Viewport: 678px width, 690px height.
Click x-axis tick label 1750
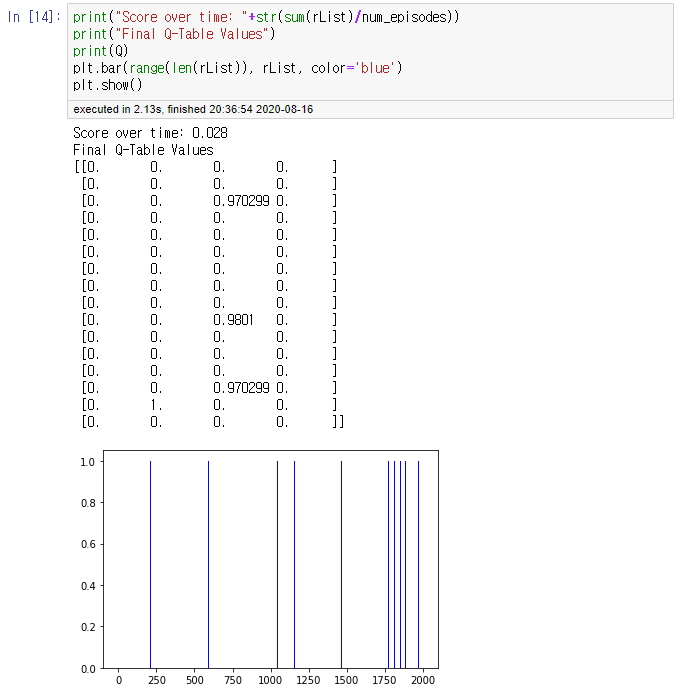[x=385, y=680]
